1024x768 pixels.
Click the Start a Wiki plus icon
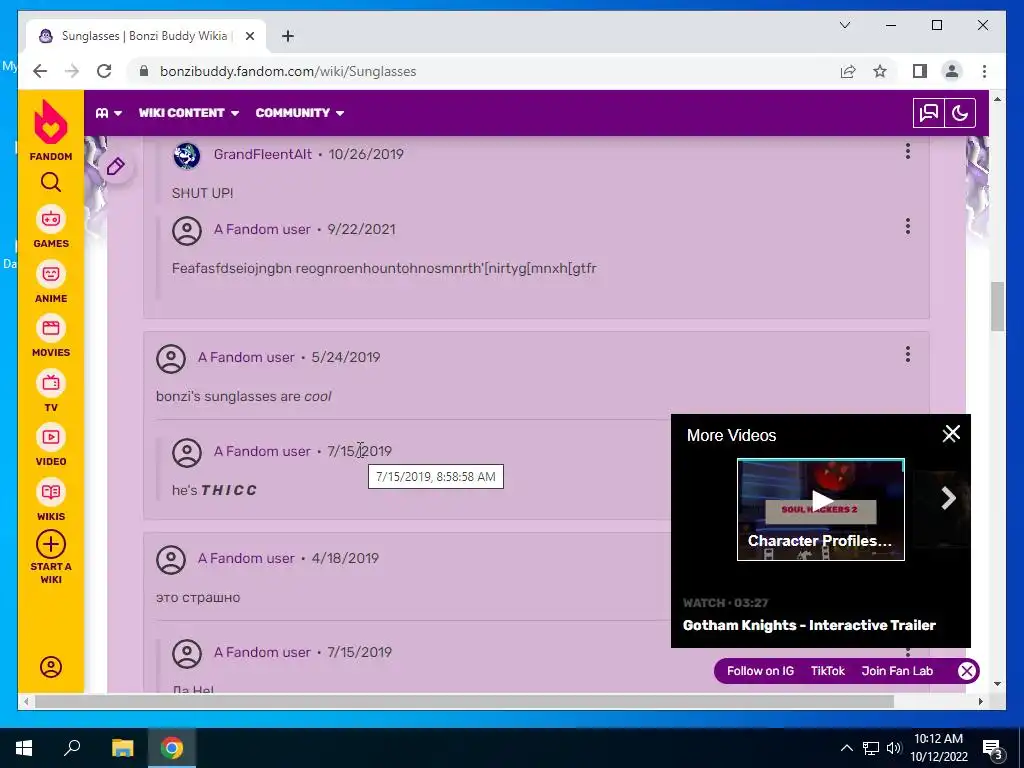click(x=51, y=544)
